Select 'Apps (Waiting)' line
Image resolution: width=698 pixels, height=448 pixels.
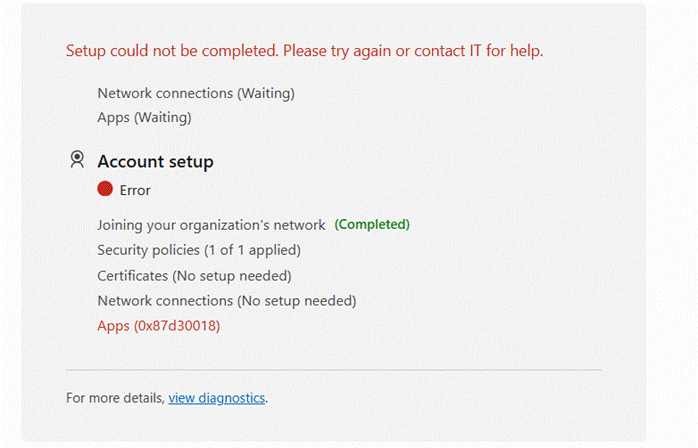(x=144, y=118)
